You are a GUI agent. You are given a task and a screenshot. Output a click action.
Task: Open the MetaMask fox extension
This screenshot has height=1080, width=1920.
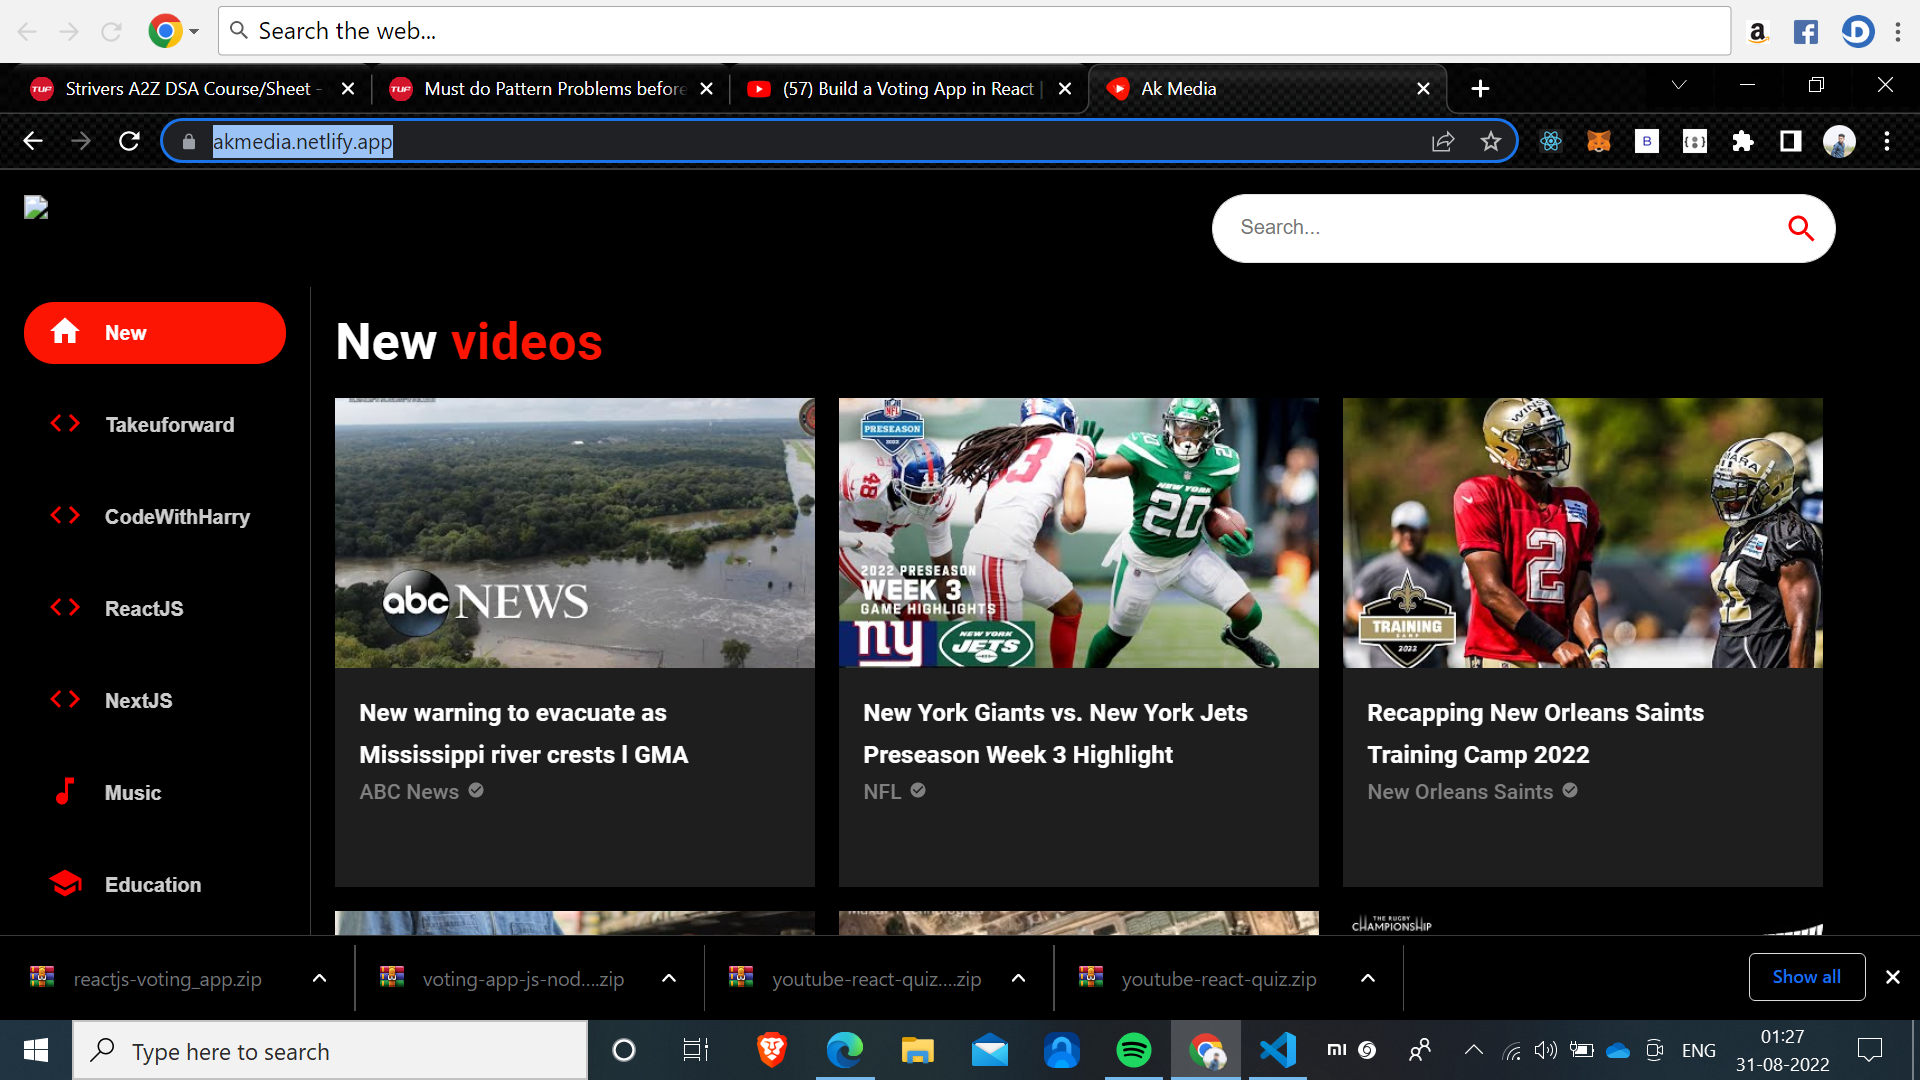pyautogui.click(x=1598, y=141)
